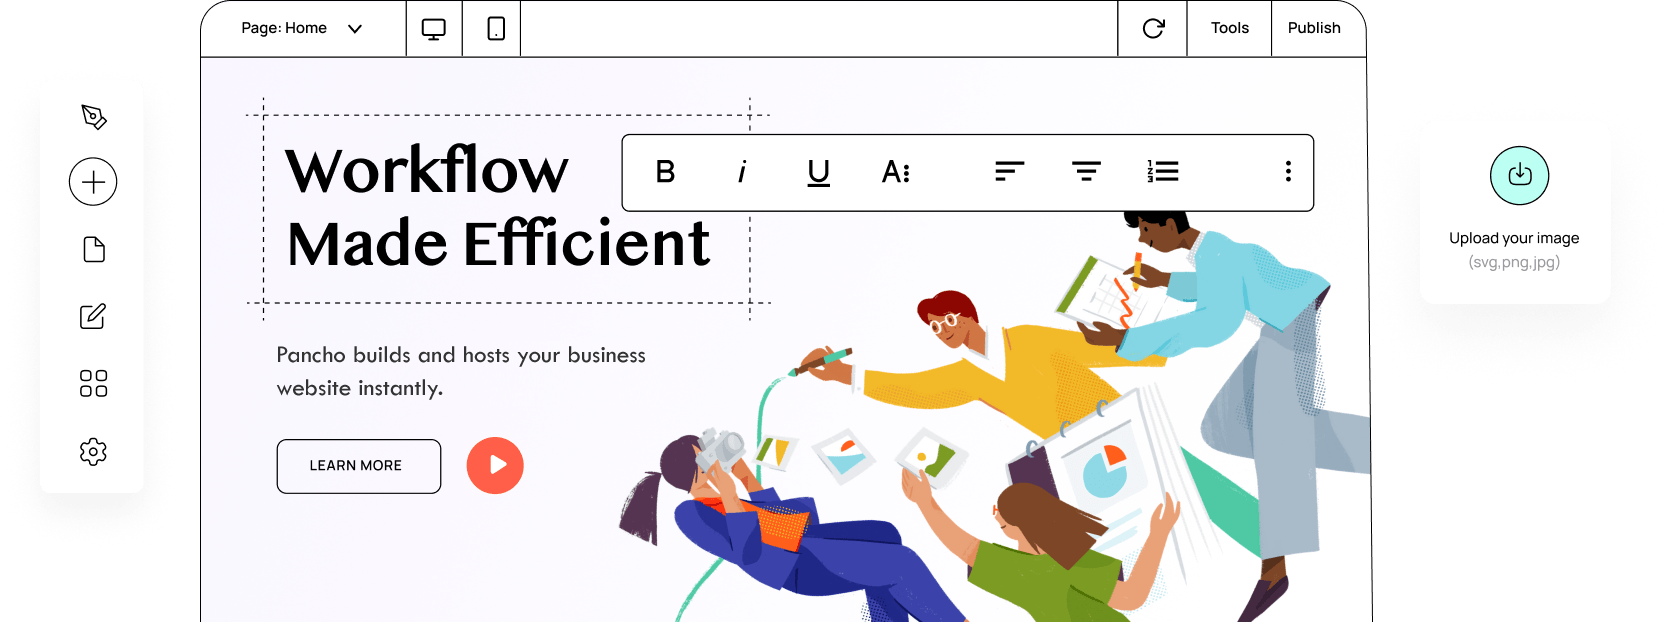This screenshot has height=622, width=1671.
Task: Select the Pen tool in sidebar
Action: pyautogui.click(x=93, y=117)
